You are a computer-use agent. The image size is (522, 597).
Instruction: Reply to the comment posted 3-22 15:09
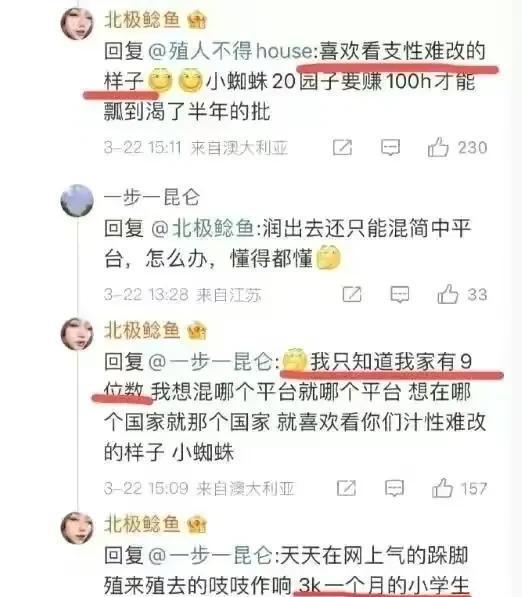pos(394,488)
